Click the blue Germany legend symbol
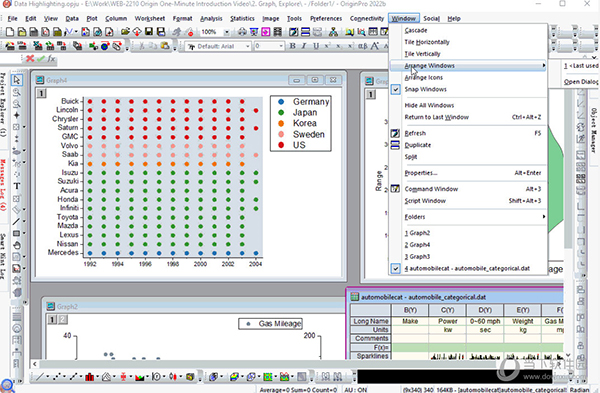The image size is (600, 393). pyautogui.click(x=281, y=102)
